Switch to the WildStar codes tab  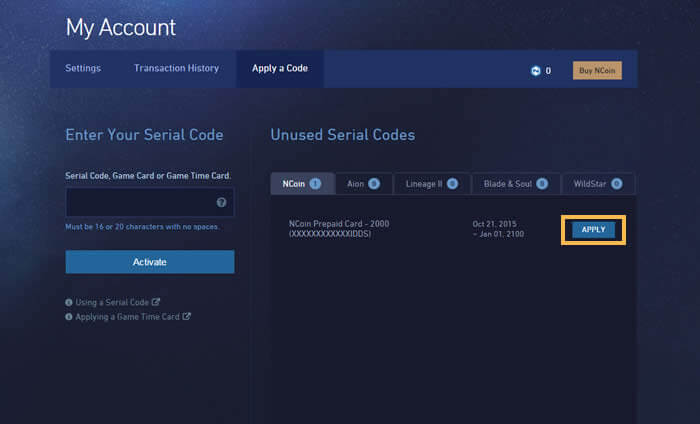(x=598, y=183)
